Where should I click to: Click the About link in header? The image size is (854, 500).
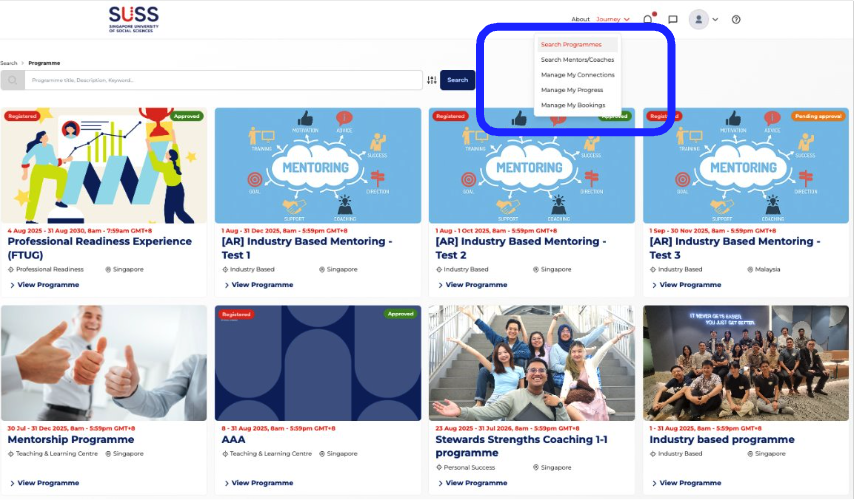tap(580, 19)
